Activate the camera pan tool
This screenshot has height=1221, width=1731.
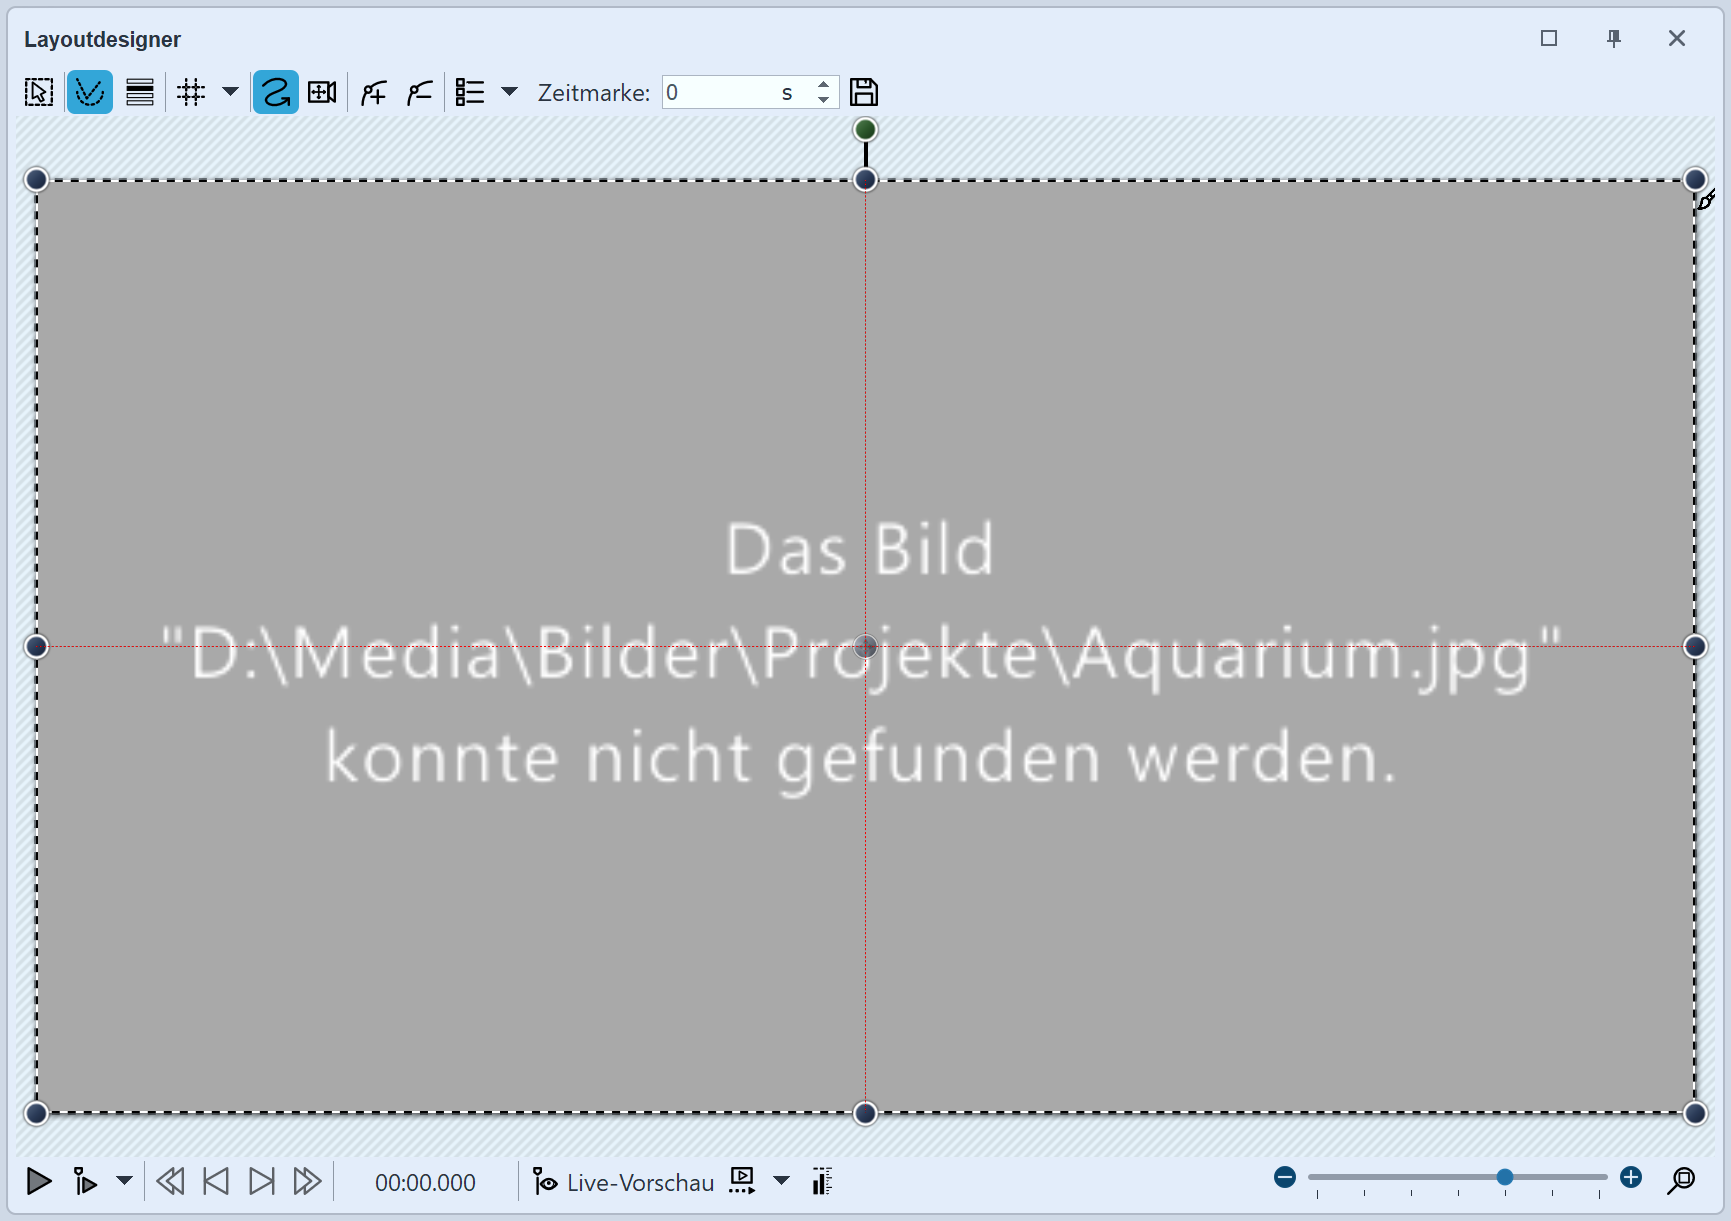click(x=321, y=92)
